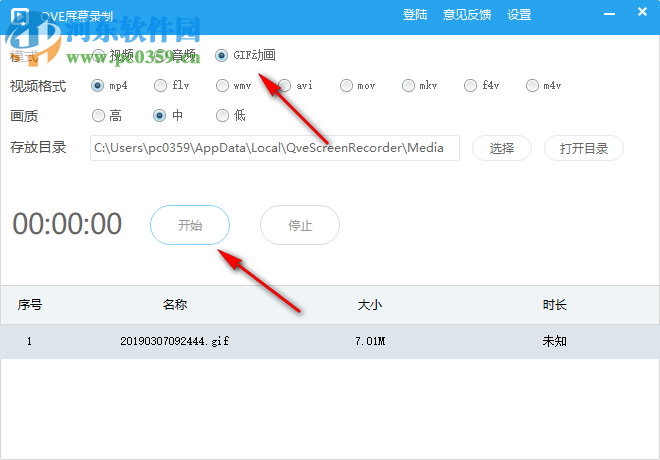
Task: Open the 登陆 login link
Action: (x=415, y=15)
